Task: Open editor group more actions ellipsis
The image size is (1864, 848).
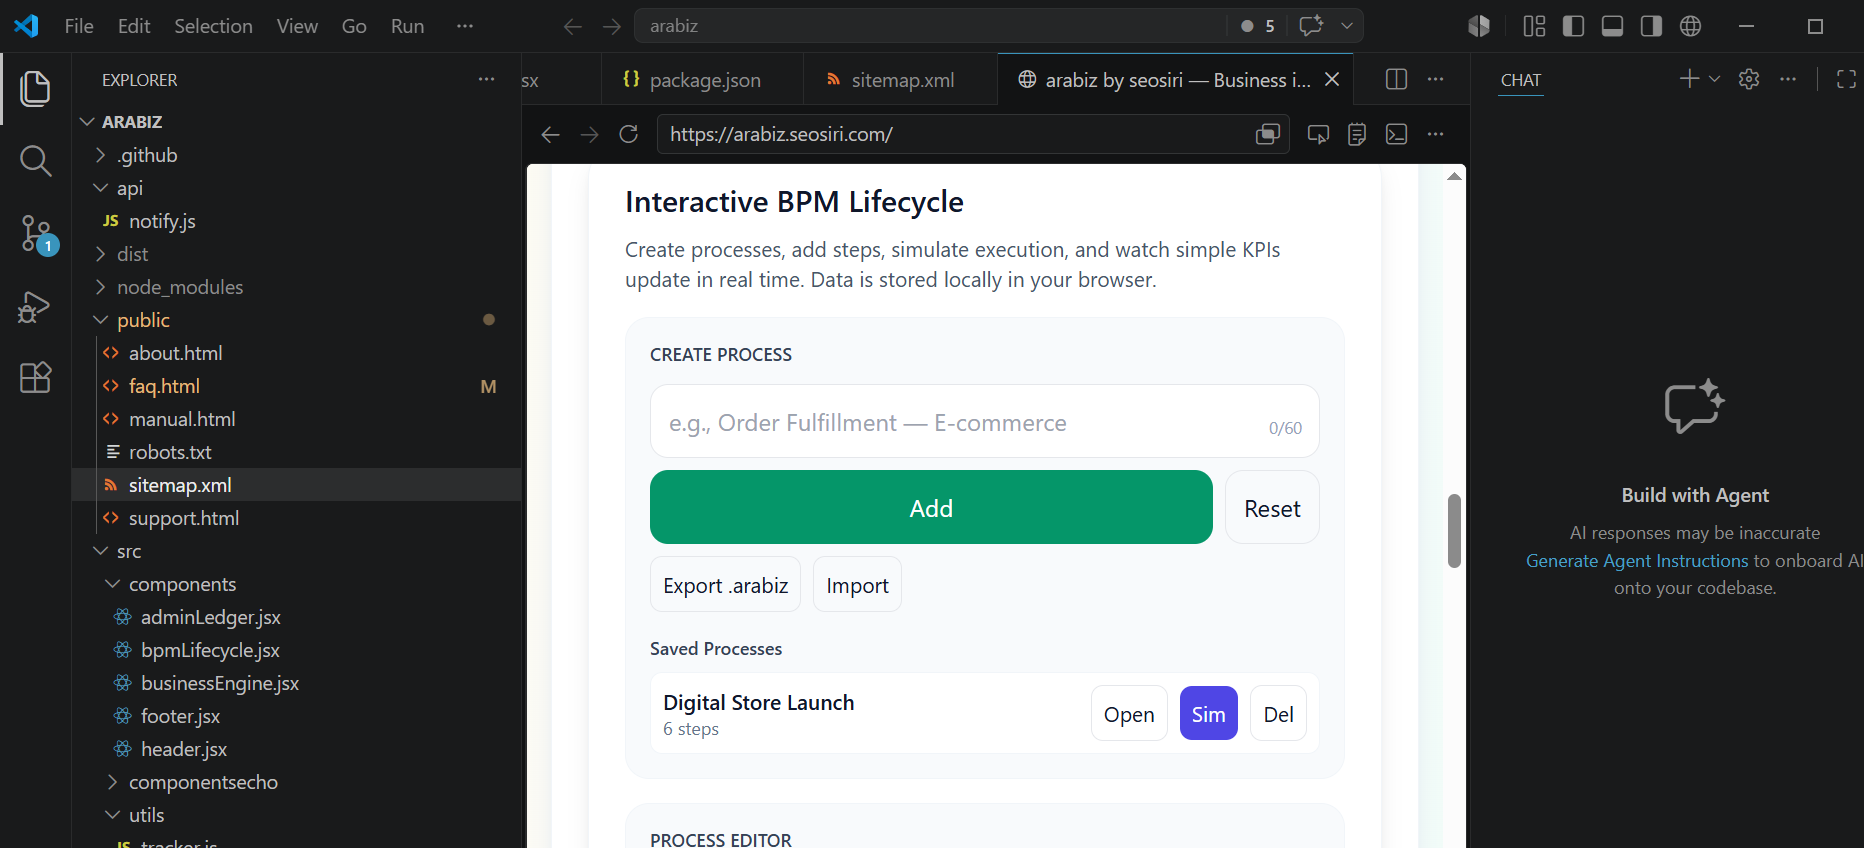Action: click(1435, 80)
